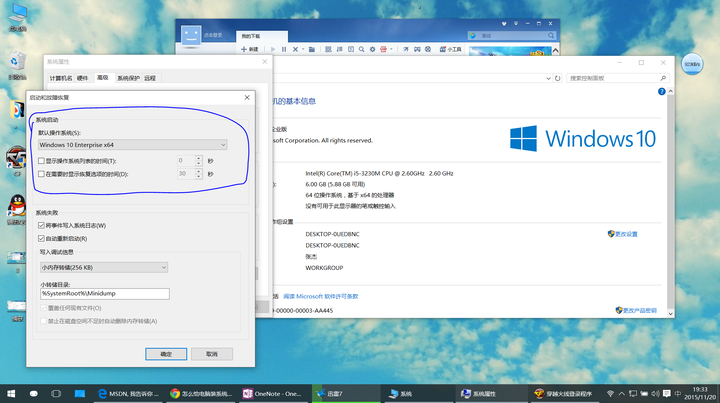
Task: Expand the arrow beside the red shop icon
Action: 391,49
